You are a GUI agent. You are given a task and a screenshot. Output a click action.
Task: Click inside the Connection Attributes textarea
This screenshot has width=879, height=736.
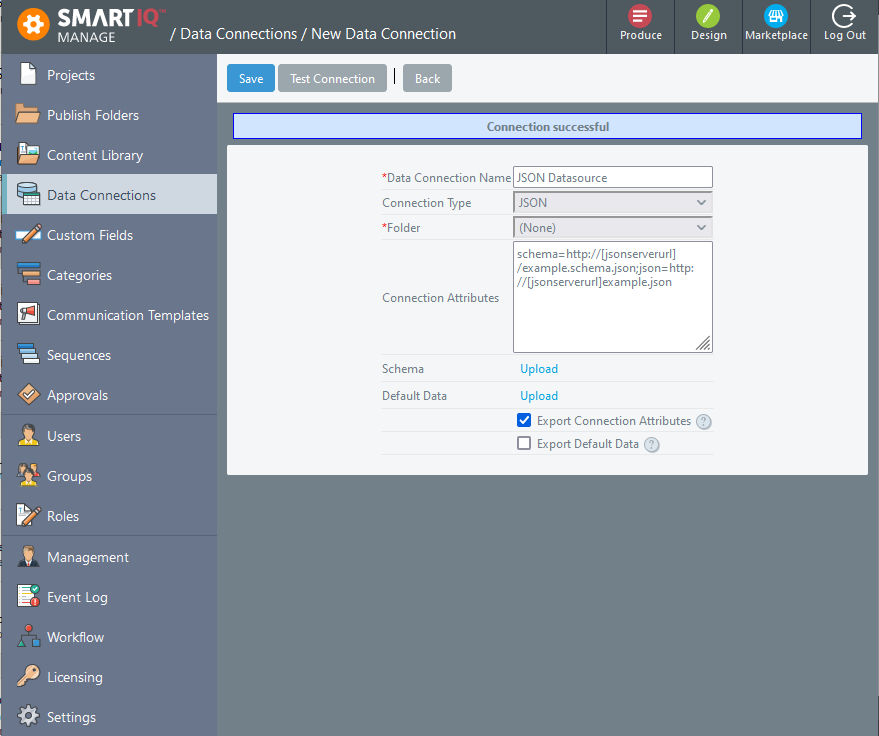[x=613, y=297]
